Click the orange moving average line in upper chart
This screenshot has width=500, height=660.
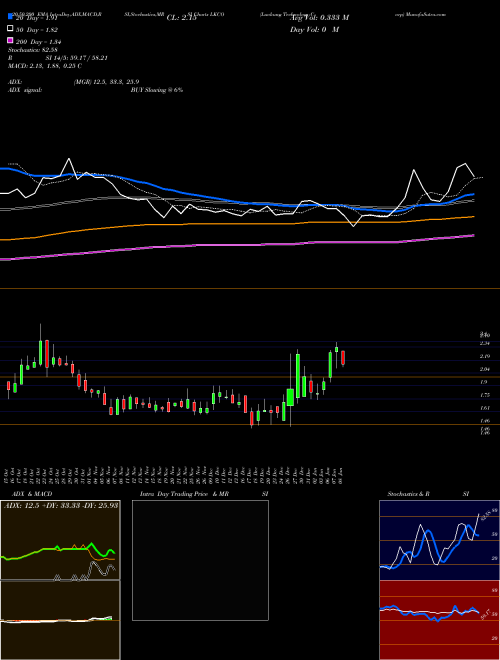(x=237, y=224)
